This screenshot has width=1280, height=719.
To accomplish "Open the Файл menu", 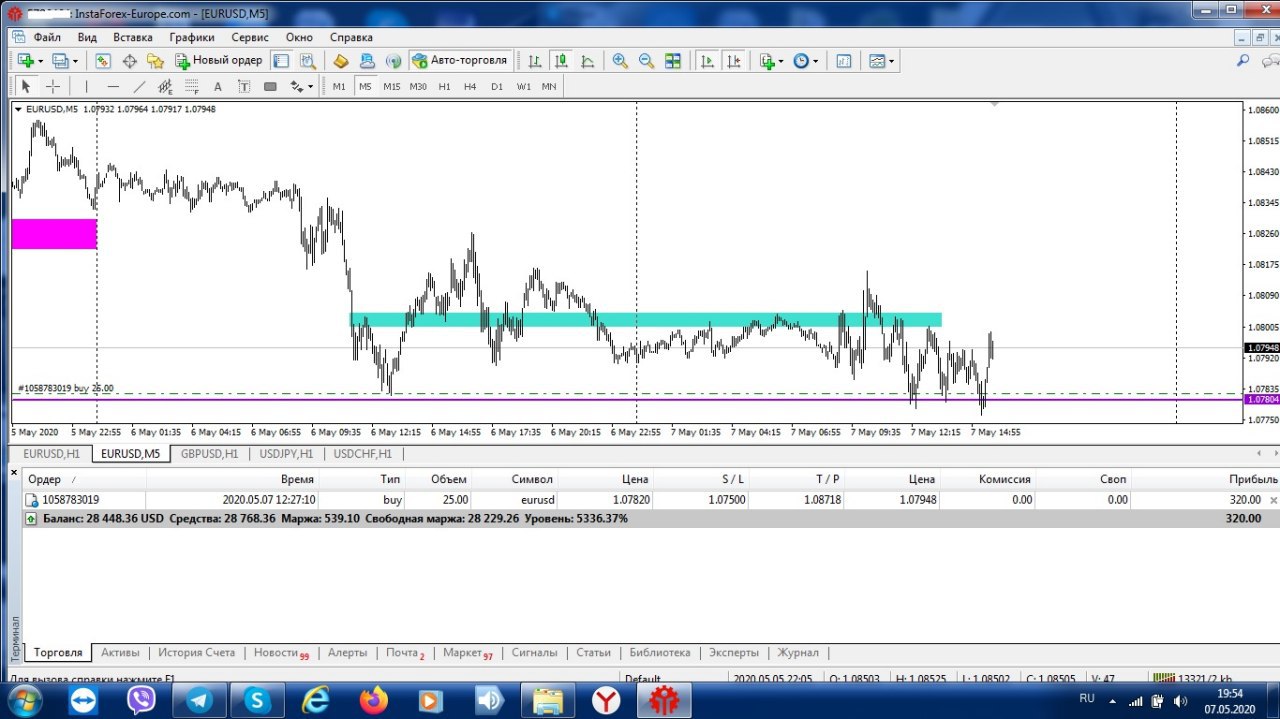I will tap(47, 37).
